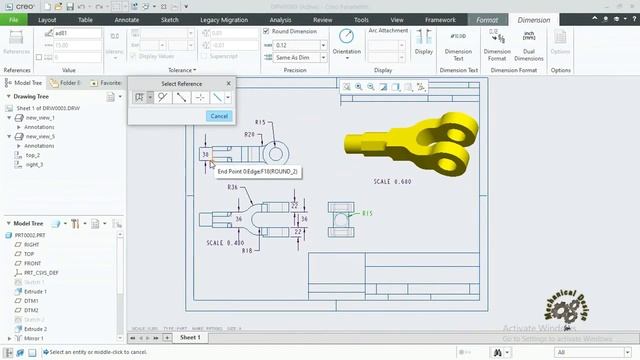This screenshot has width=640, height=360.
Task: Click the Save icon in quick access toolbar
Action: [x=70, y=7]
